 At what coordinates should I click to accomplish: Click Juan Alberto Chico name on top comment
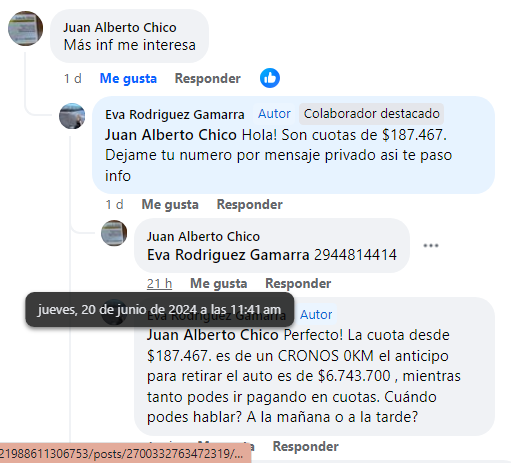120,27
